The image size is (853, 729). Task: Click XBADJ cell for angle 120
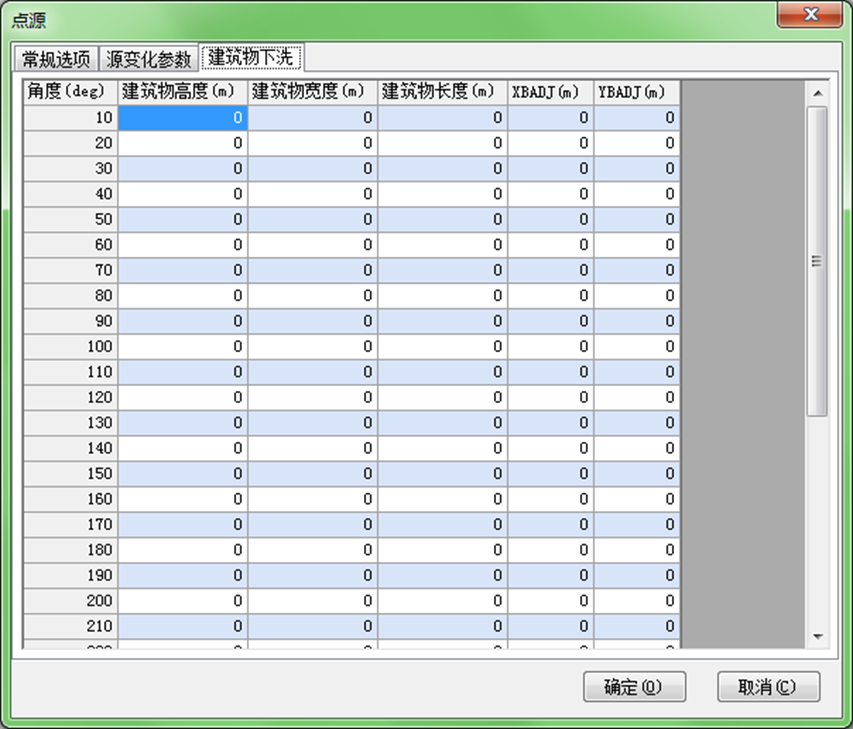[550, 398]
